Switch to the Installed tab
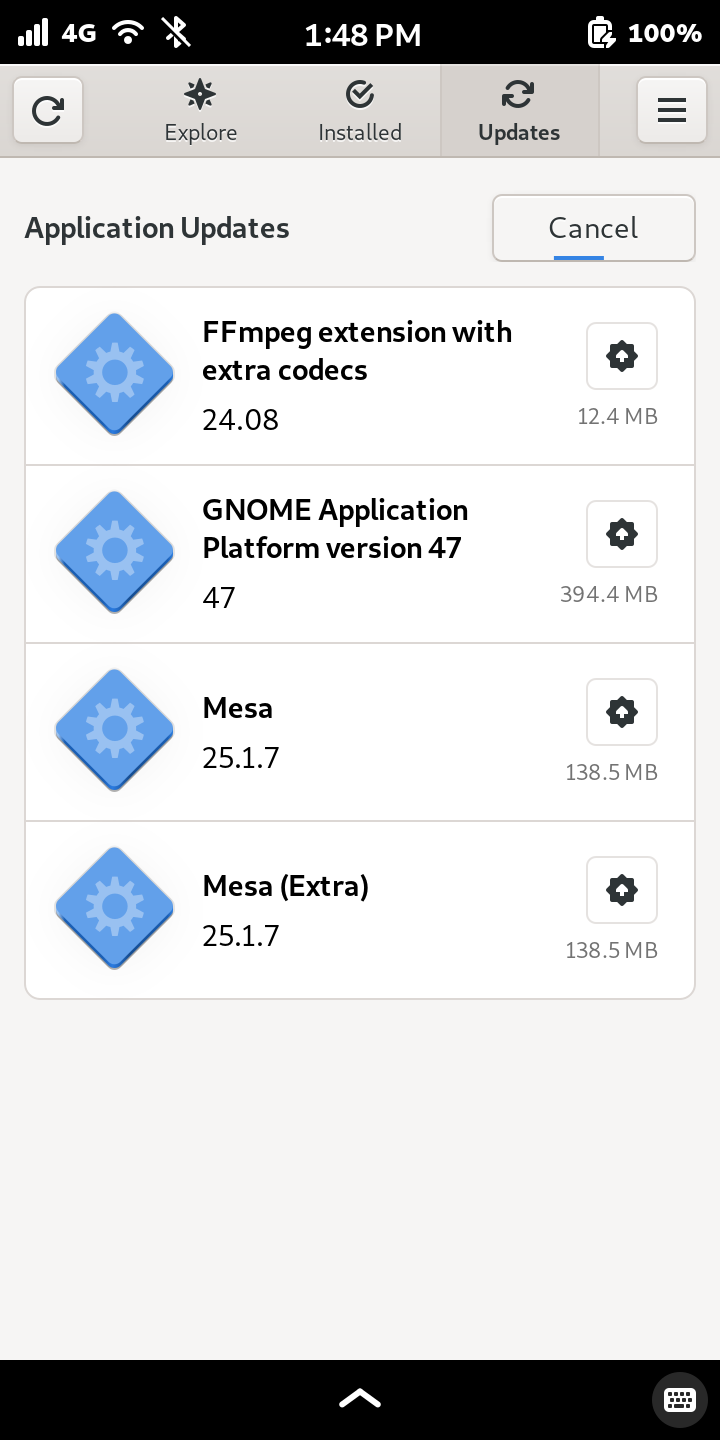720x1440 pixels. coord(360,111)
